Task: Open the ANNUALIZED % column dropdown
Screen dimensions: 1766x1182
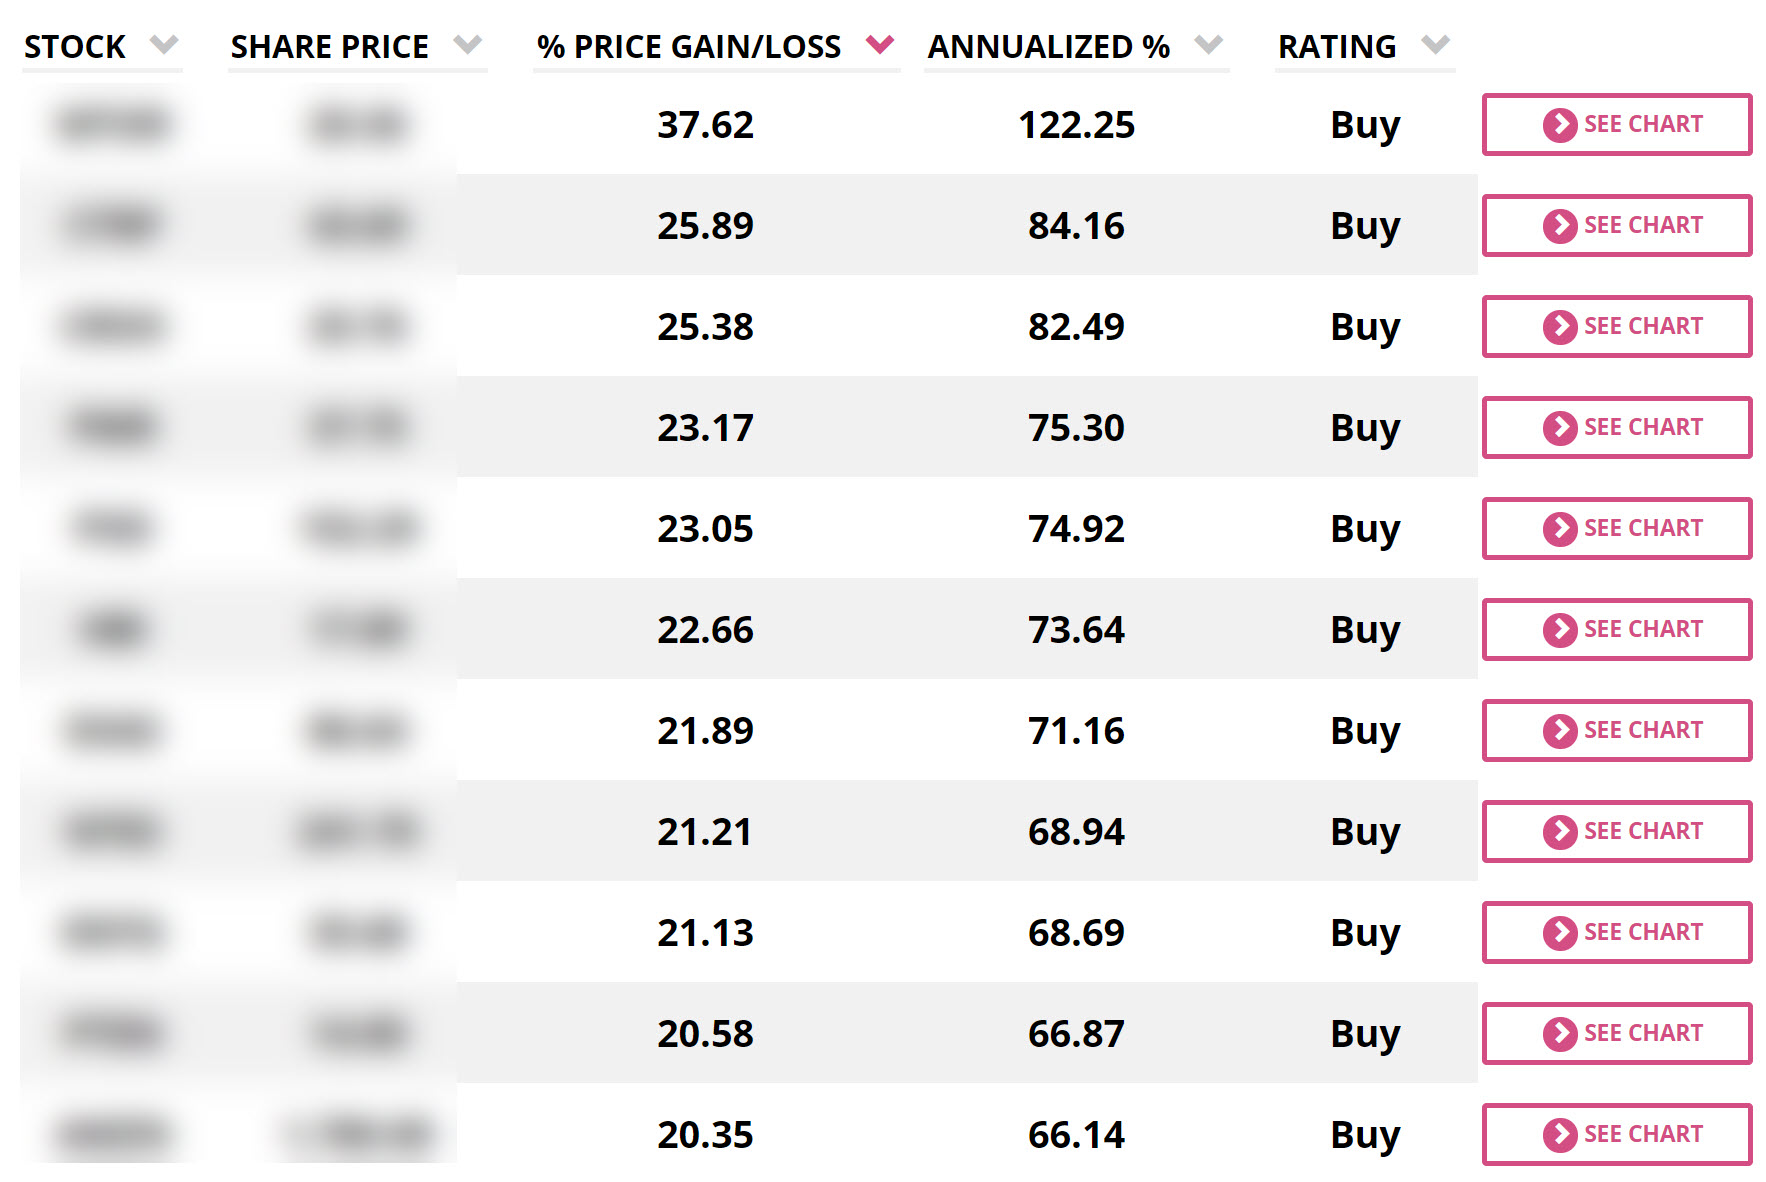Action: pos(1209,44)
